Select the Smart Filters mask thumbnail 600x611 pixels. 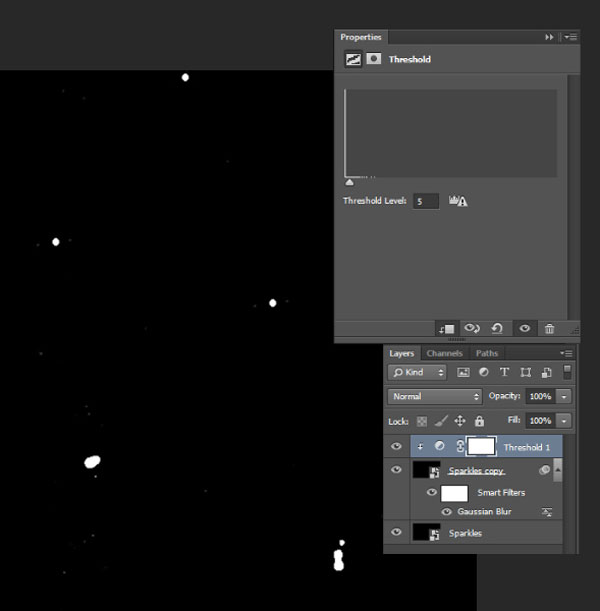pos(454,493)
